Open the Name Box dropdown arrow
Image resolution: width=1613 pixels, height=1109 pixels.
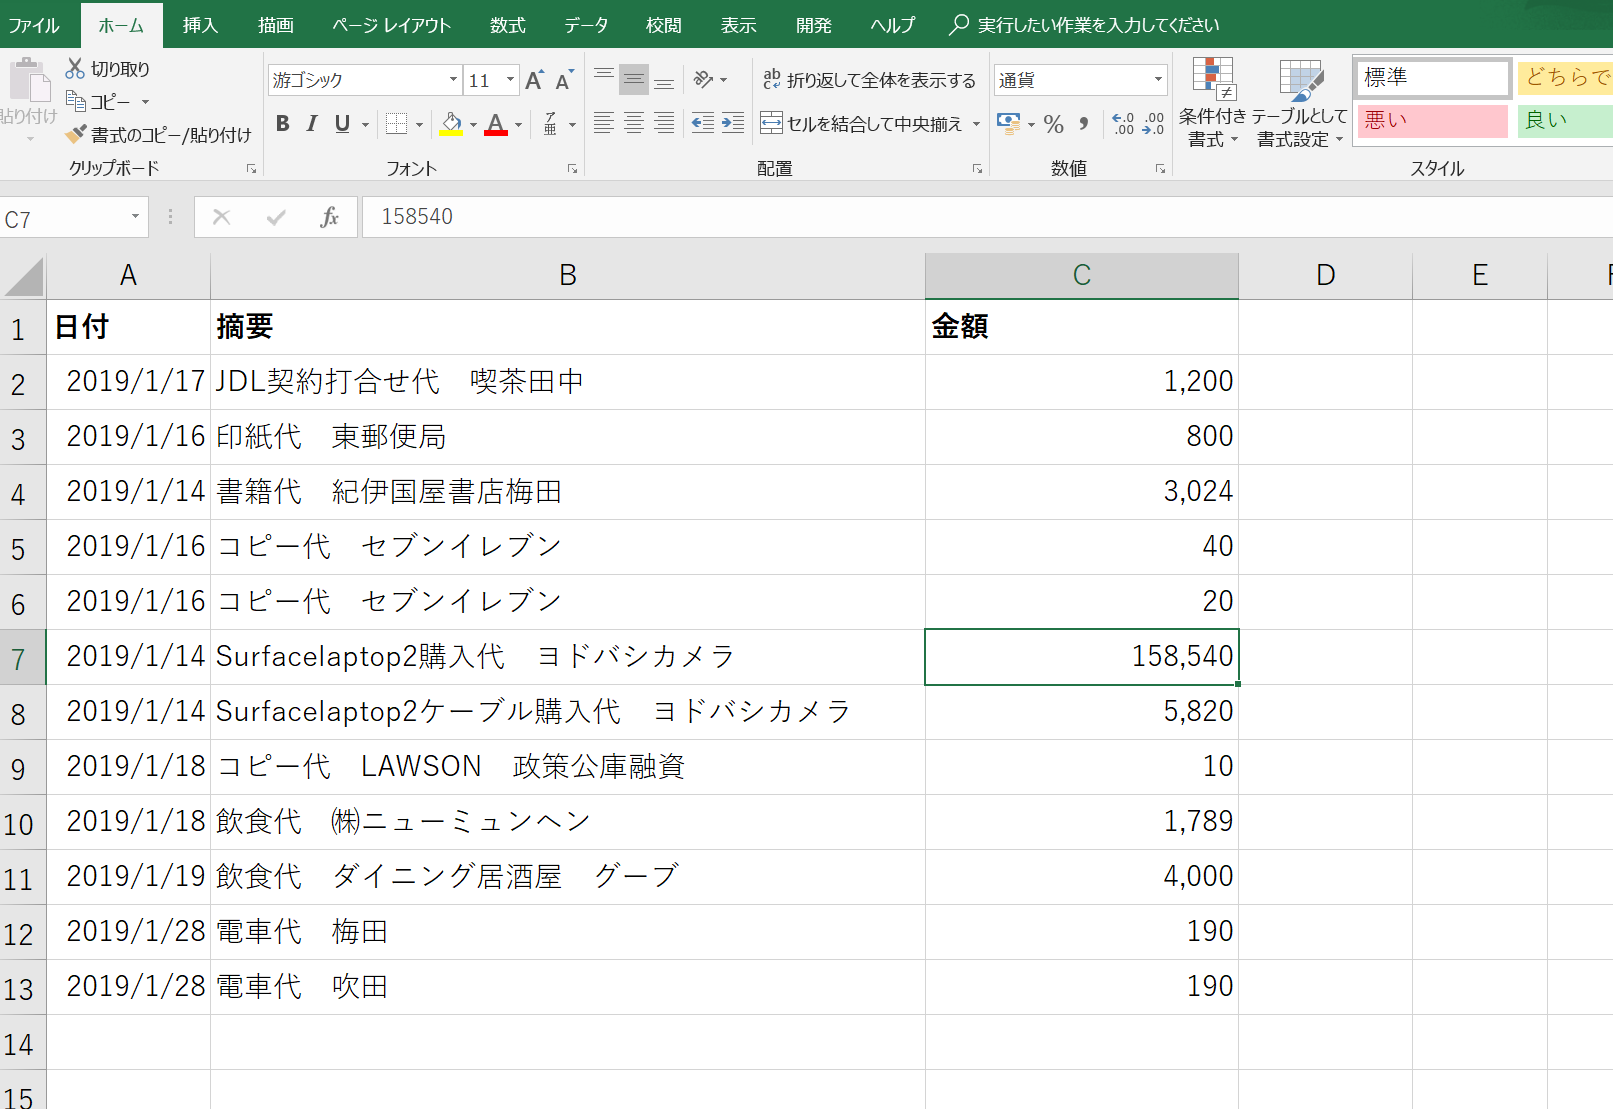click(135, 217)
